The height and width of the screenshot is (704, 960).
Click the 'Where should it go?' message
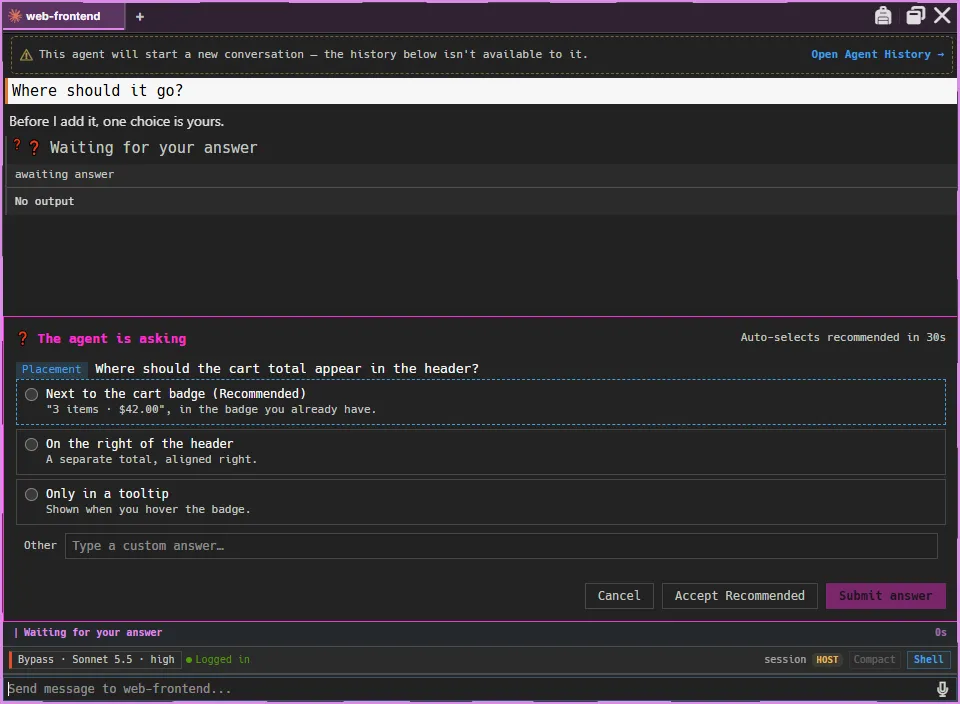pos(481,91)
